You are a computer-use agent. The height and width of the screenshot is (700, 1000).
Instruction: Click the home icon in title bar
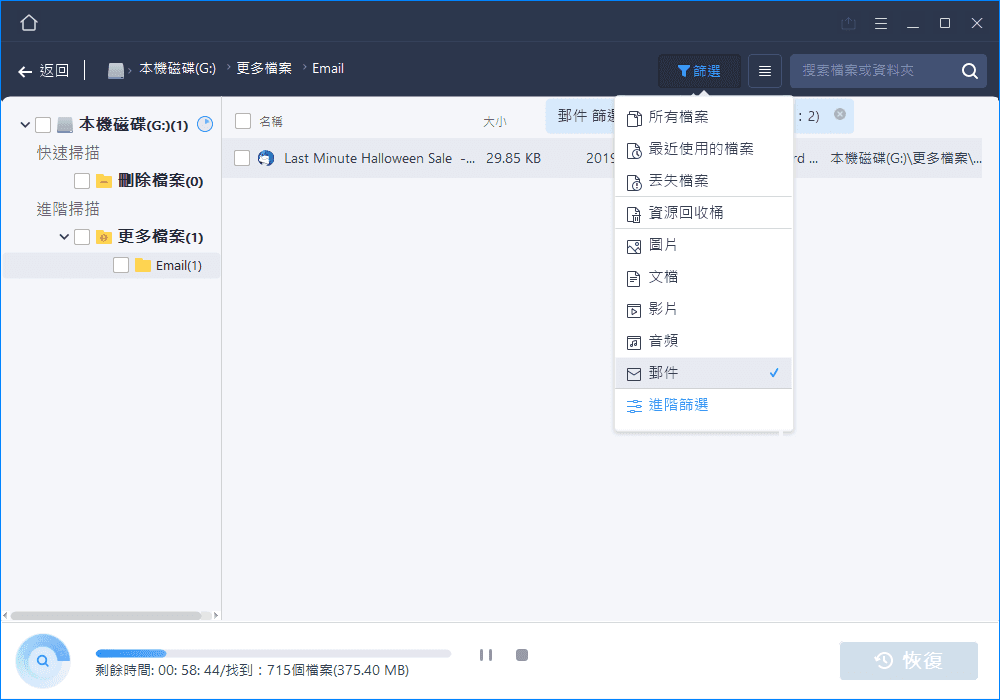29,22
